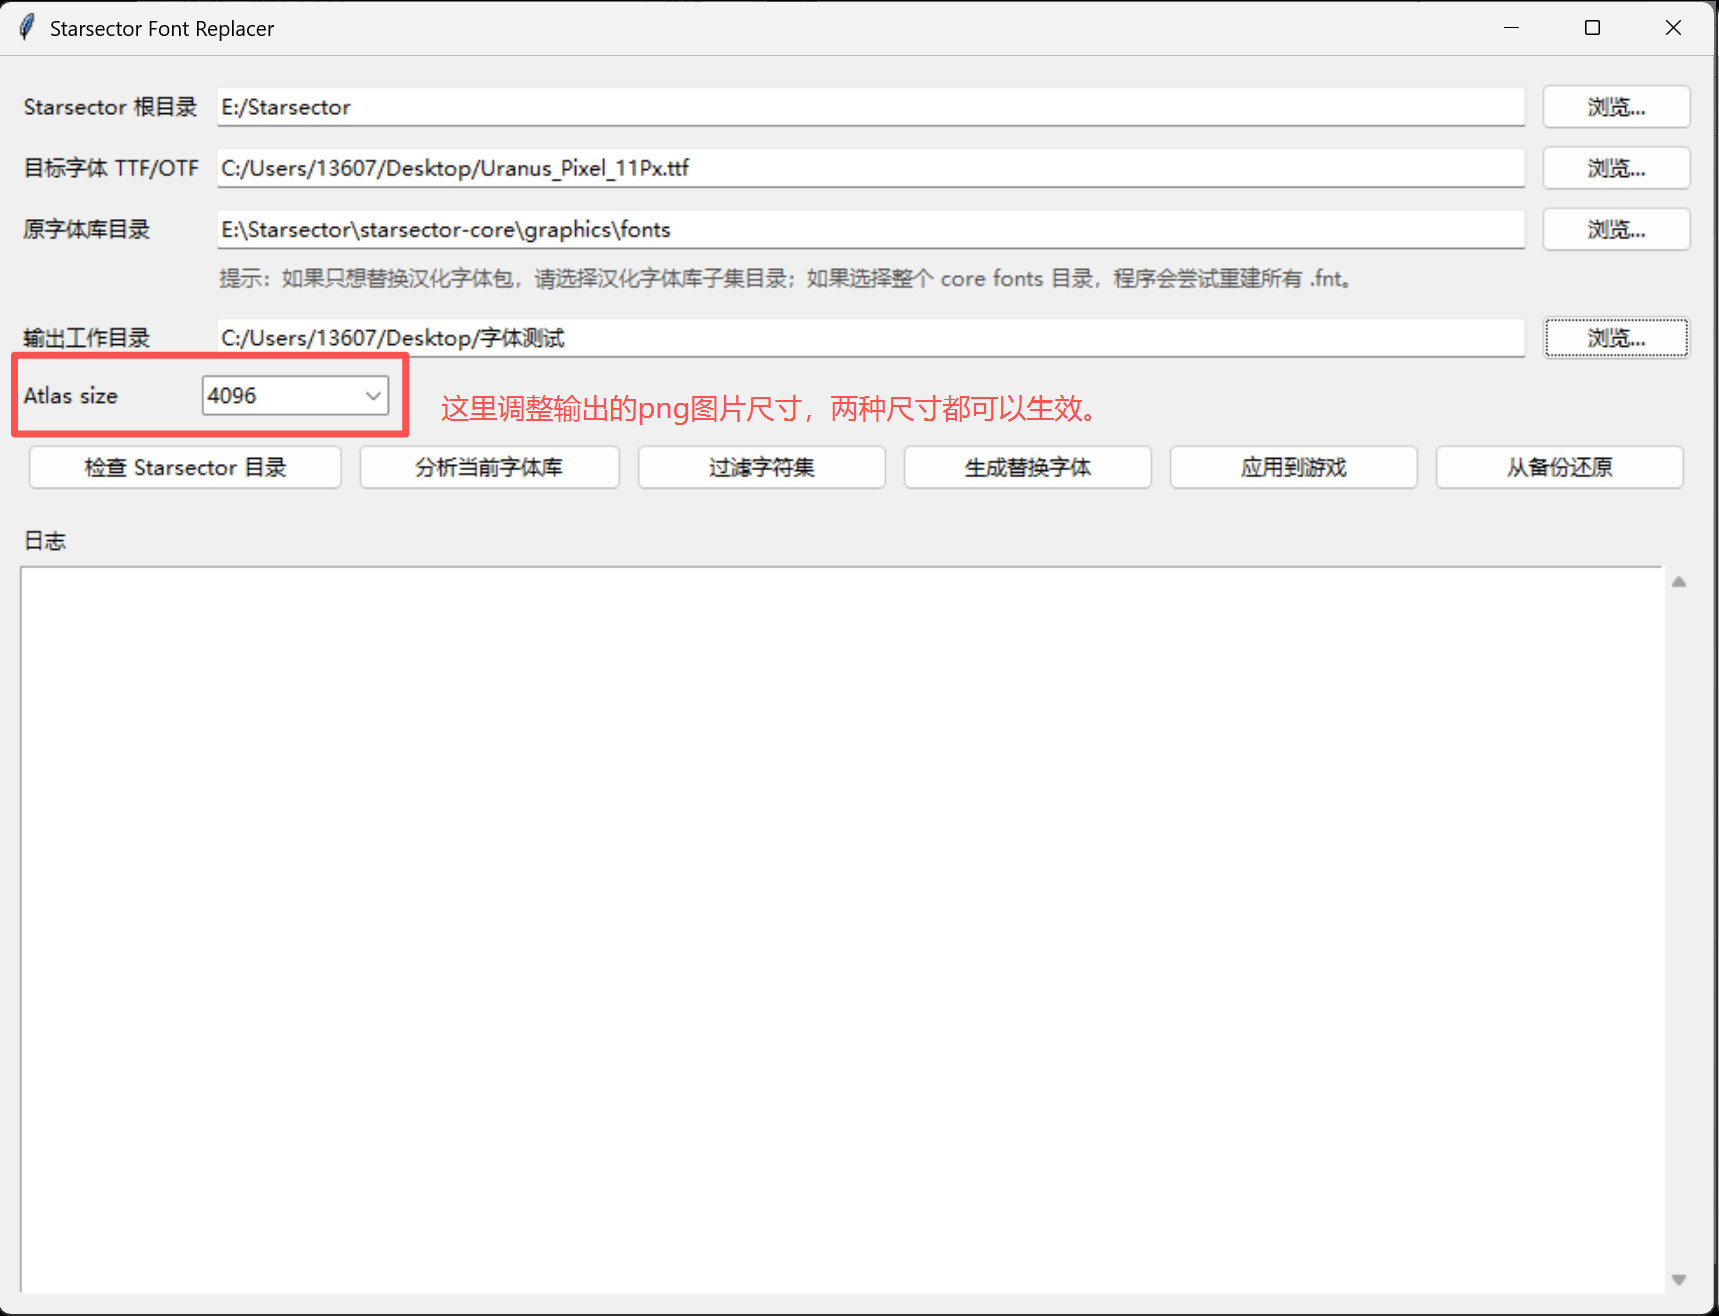
Task: Click the log scrollbar down arrow
Action: (x=1679, y=1280)
